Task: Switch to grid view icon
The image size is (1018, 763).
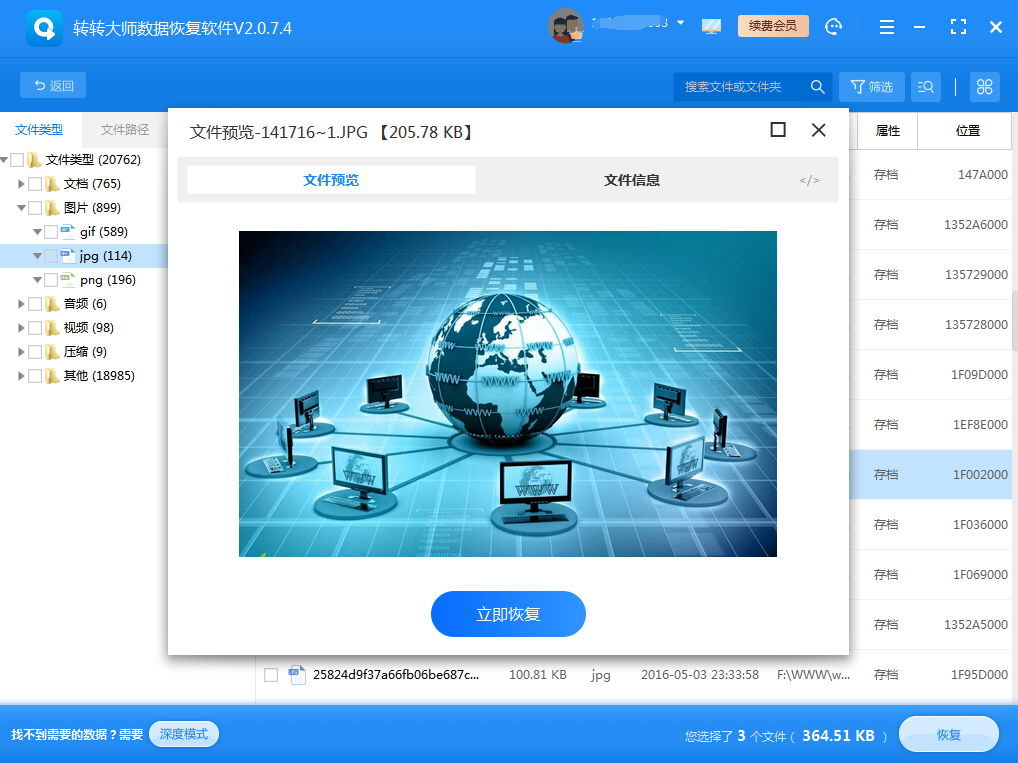Action: tap(984, 87)
